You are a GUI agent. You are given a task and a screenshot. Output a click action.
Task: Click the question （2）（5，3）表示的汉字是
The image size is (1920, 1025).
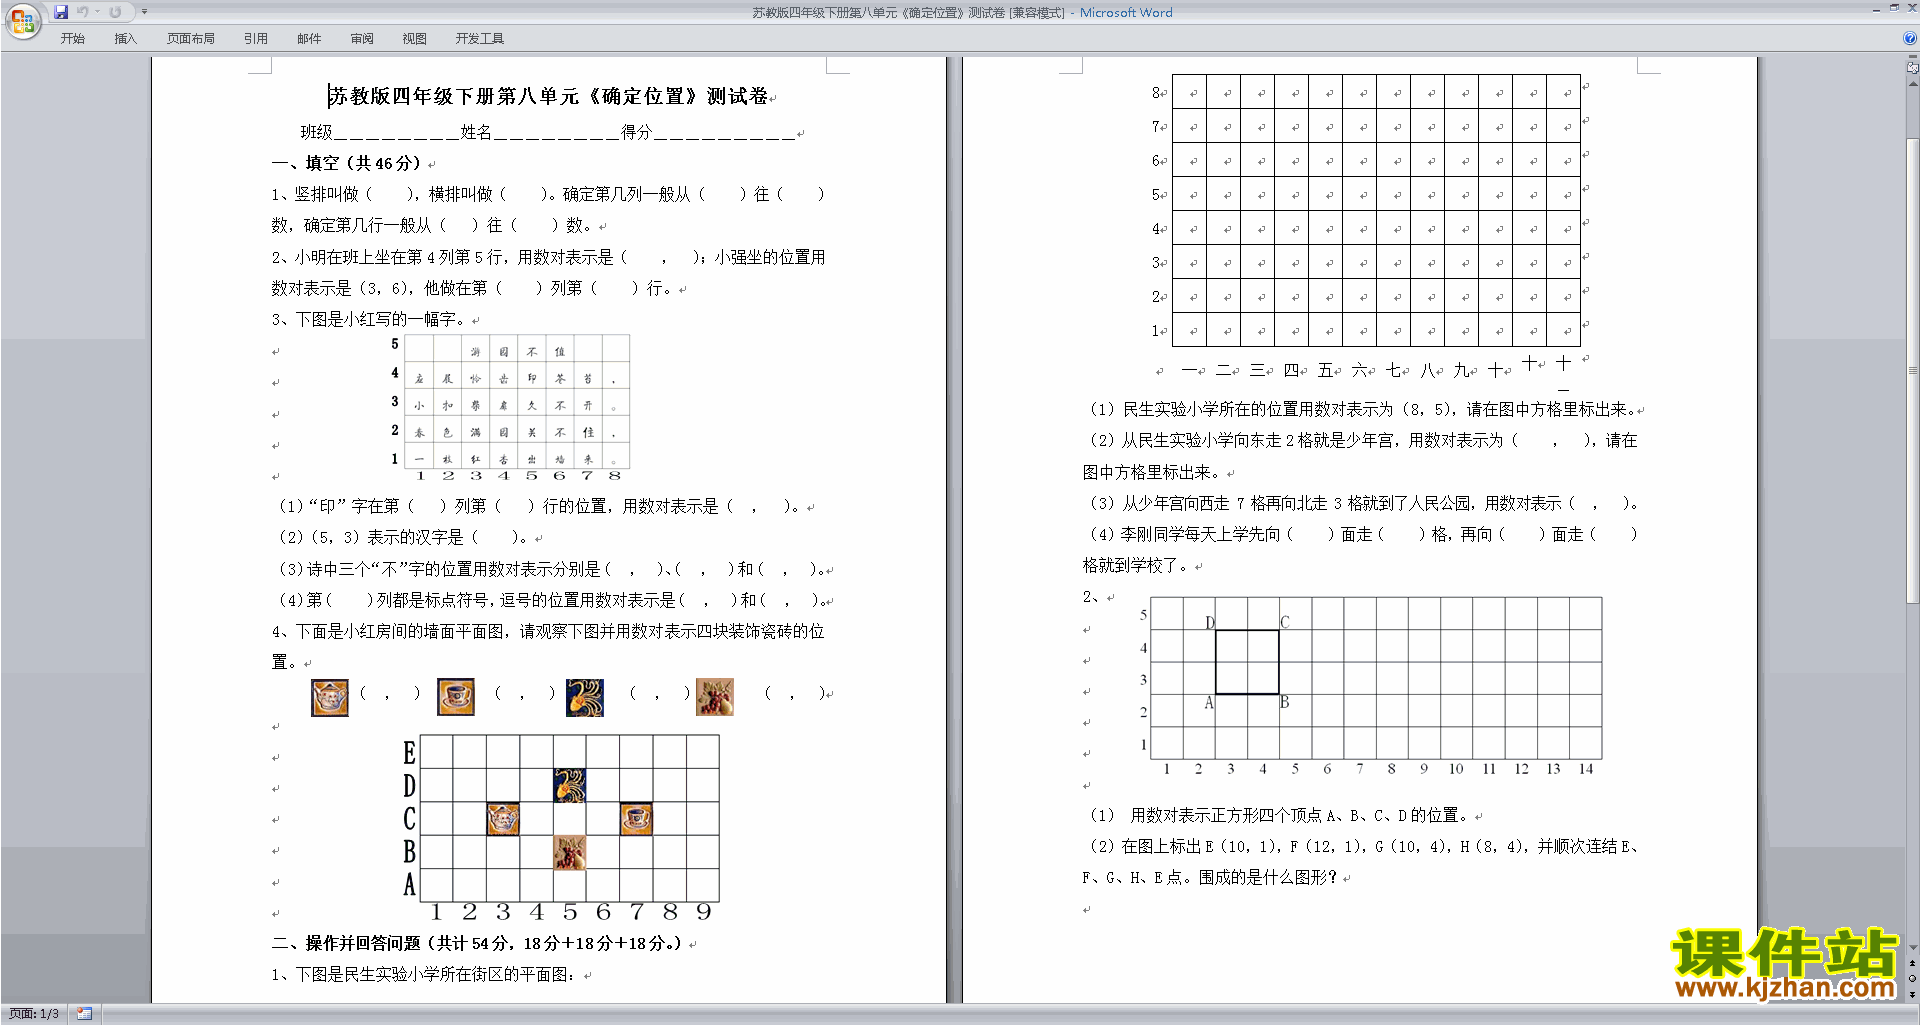(x=402, y=537)
